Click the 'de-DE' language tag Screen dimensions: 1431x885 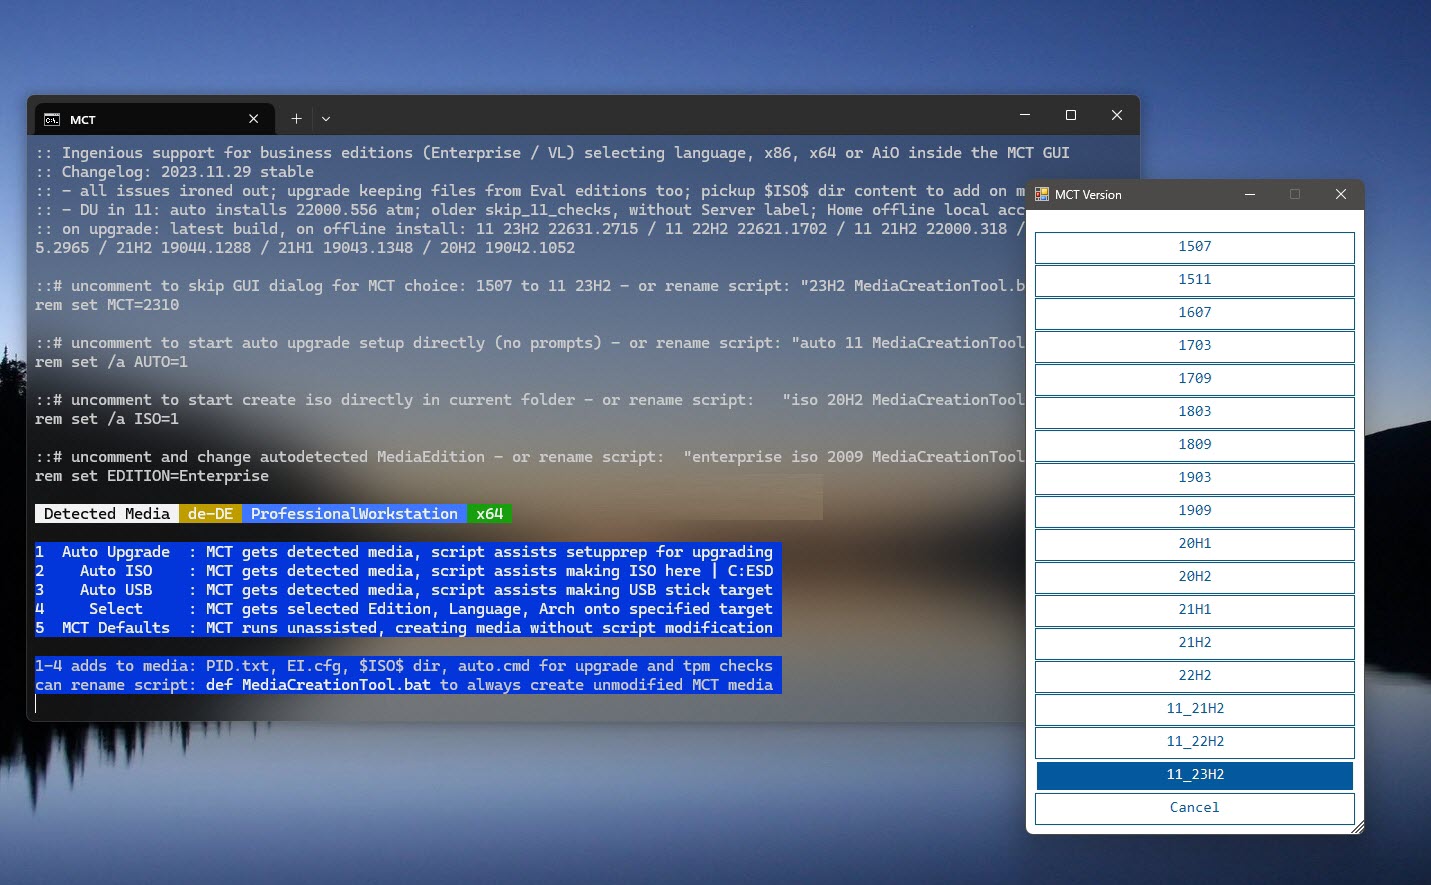click(x=210, y=514)
